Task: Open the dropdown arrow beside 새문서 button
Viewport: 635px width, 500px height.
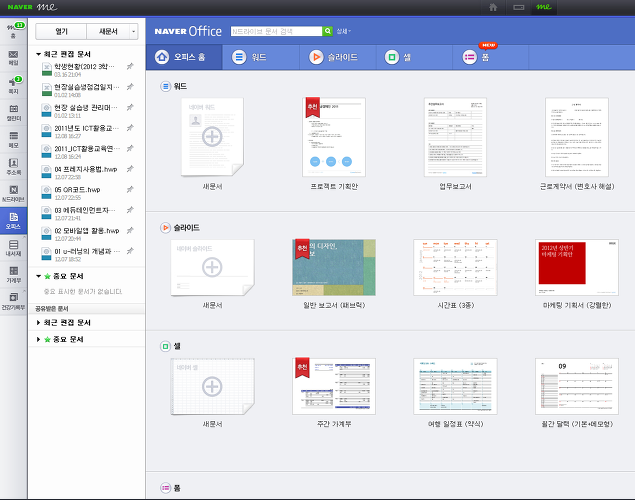Action: [134, 32]
